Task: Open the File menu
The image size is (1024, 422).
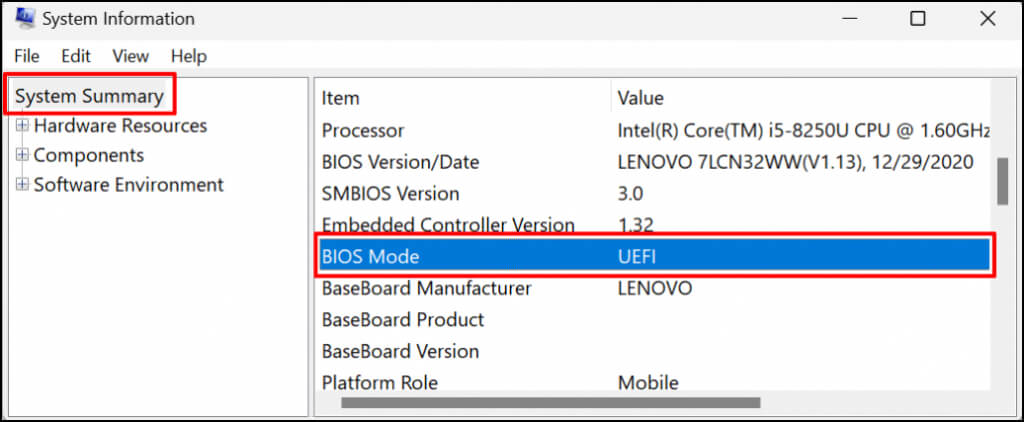Action: pos(27,56)
